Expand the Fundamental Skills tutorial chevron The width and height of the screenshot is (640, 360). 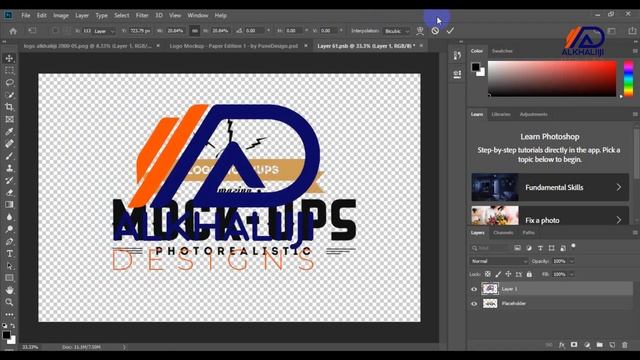pos(619,187)
